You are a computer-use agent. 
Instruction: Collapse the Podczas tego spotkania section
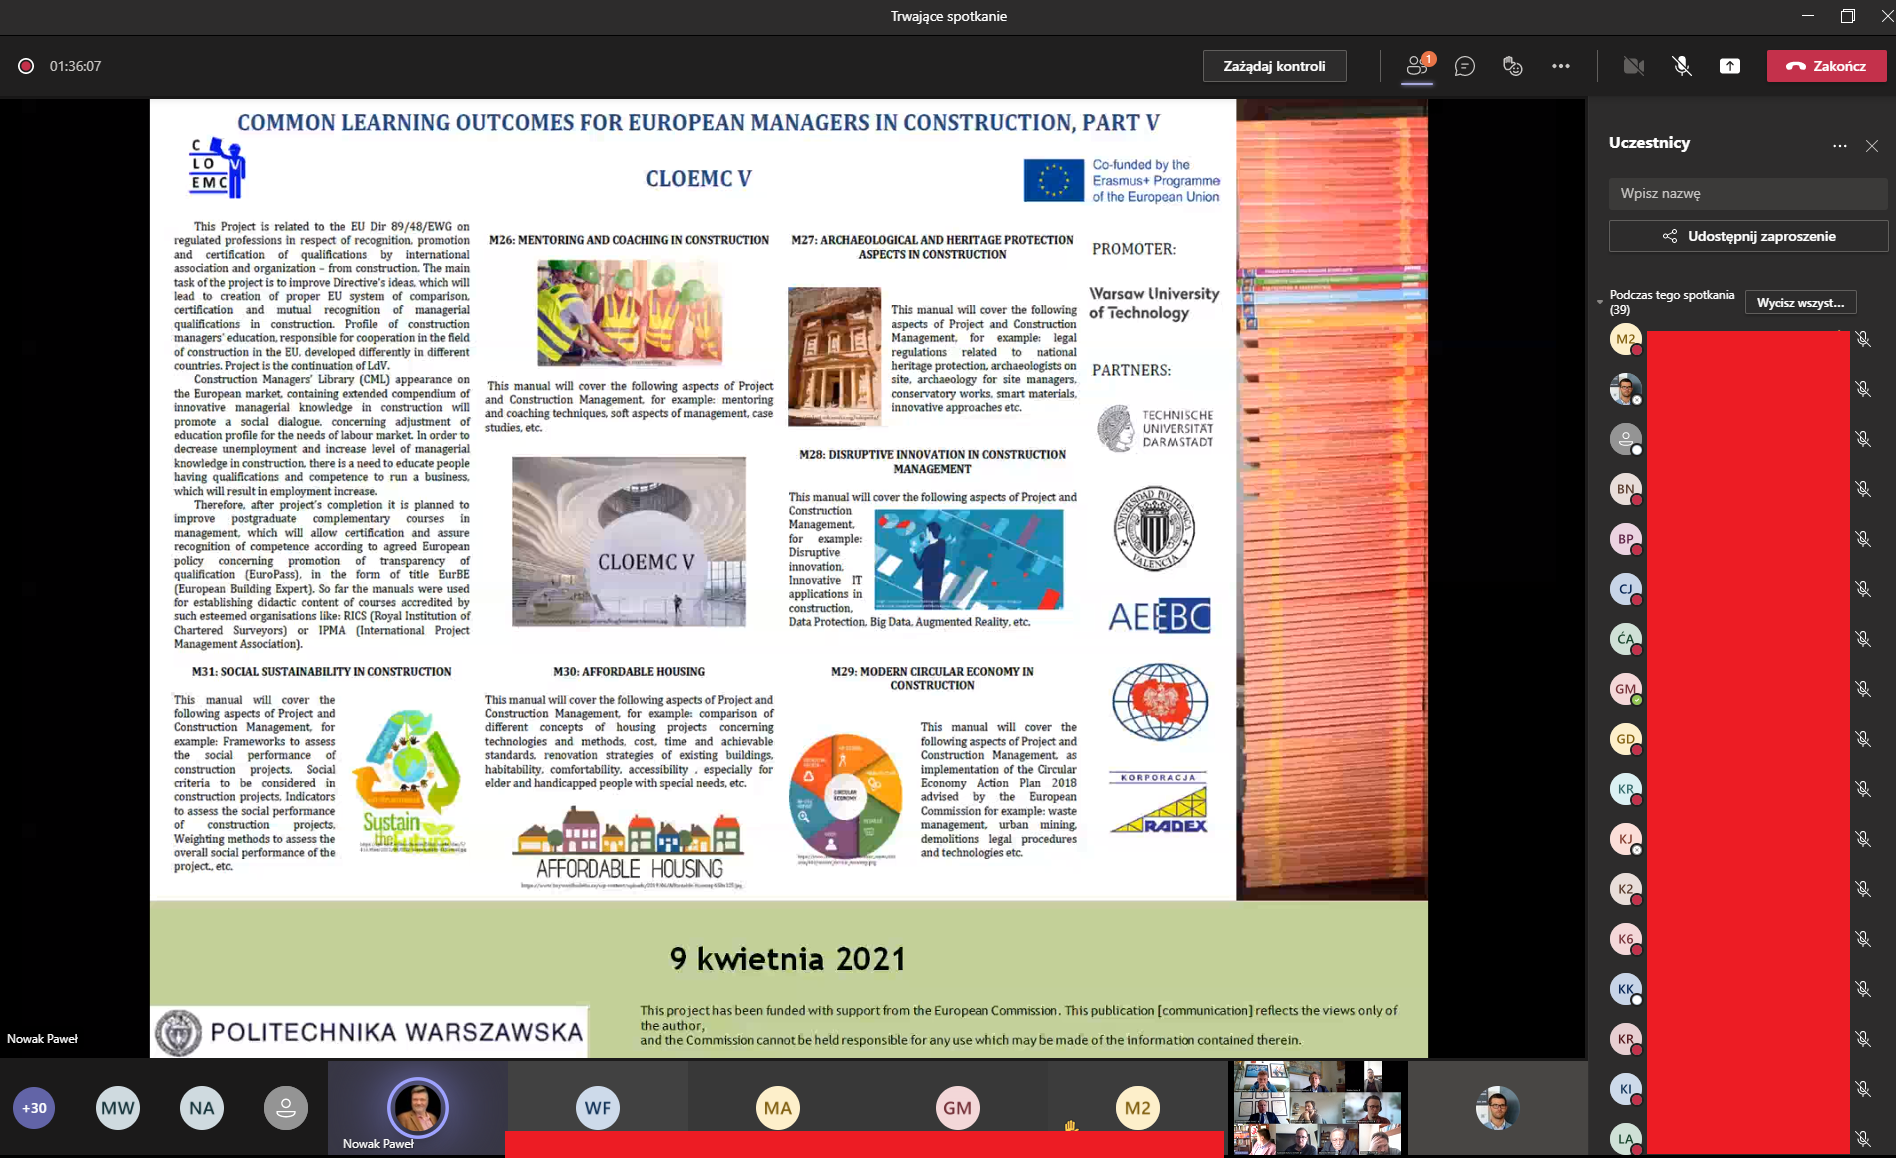(1599, 301)
